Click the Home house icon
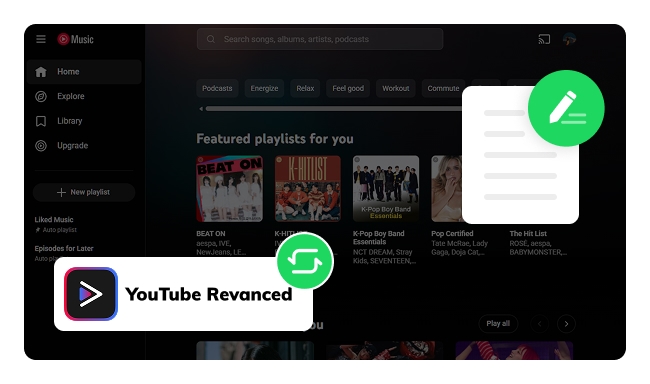The height and width of the screenshot is (384, 650). [x=41, y=72]
